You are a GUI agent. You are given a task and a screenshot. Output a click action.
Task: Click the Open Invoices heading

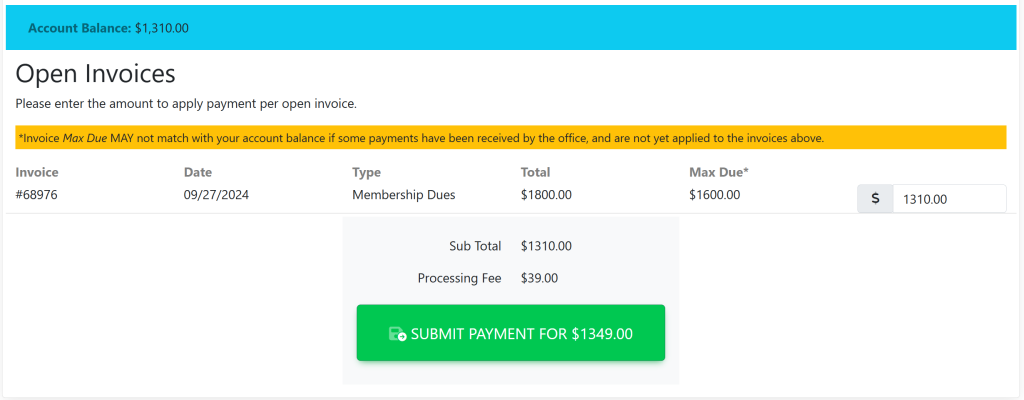(96, 73)
